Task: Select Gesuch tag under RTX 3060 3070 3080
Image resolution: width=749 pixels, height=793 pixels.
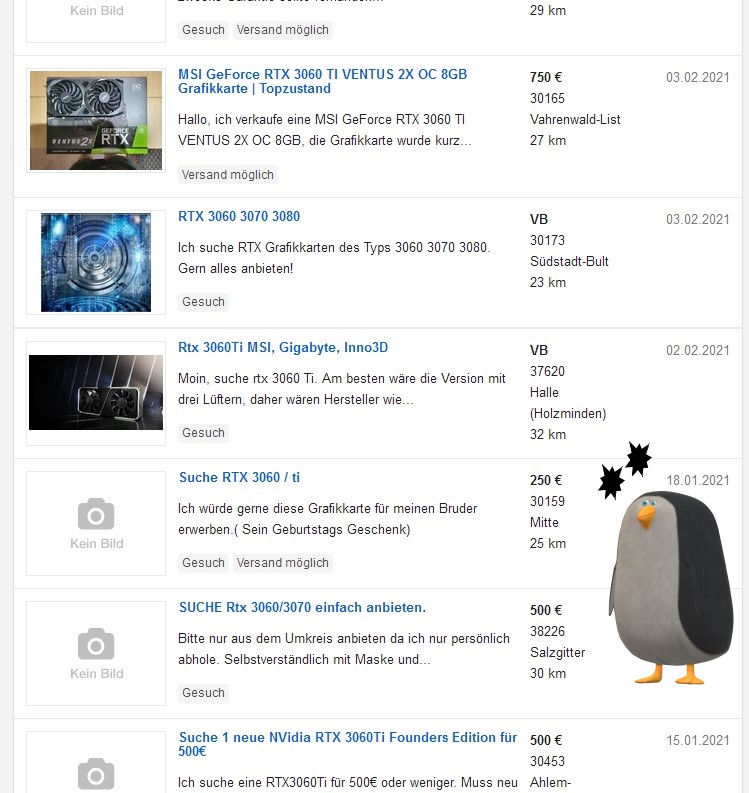Action: click(x=203, y=302)
